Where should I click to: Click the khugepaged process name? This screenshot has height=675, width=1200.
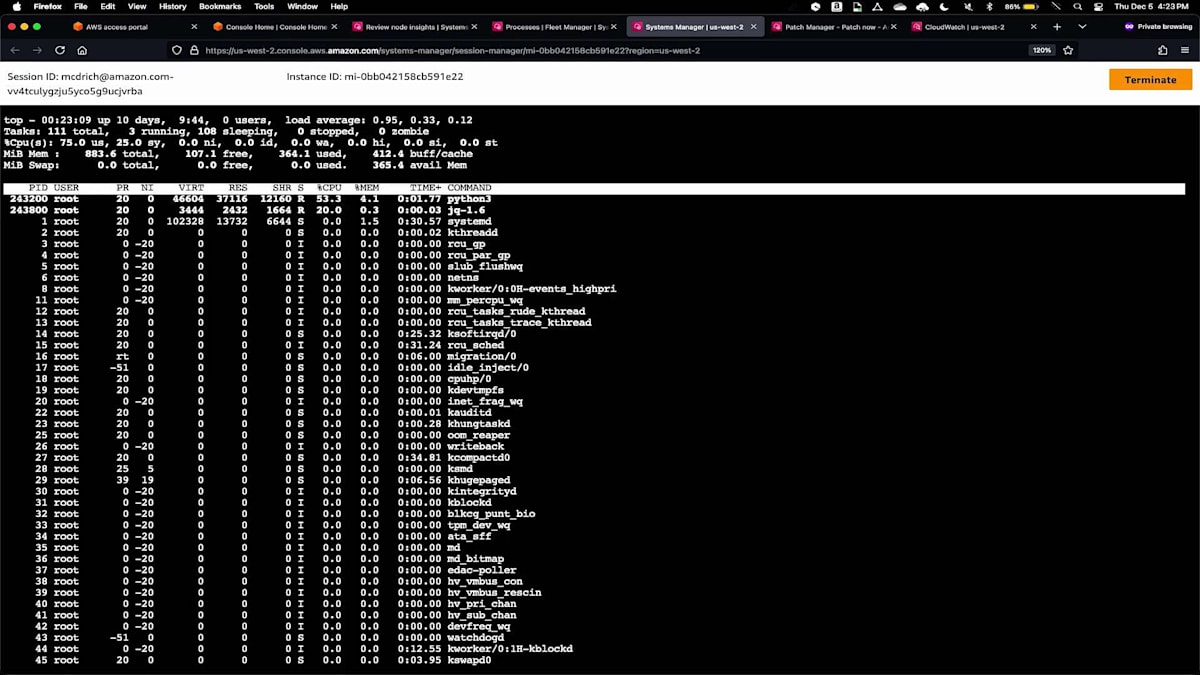(479, 480)
